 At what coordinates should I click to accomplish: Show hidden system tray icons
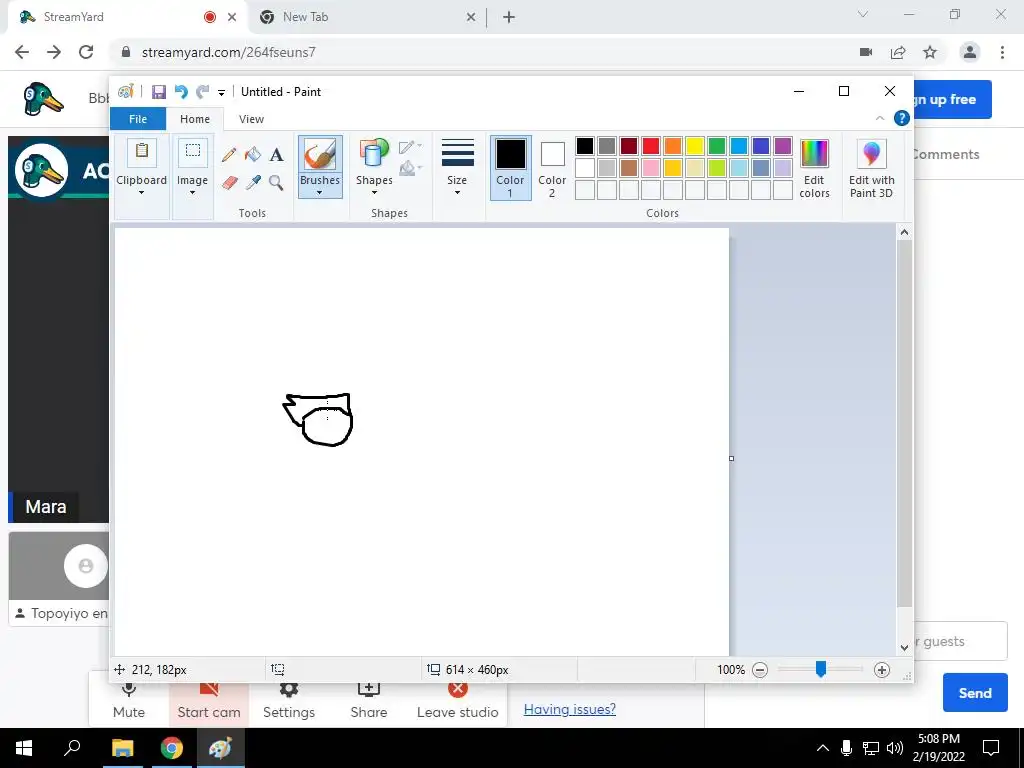(823, 748)
